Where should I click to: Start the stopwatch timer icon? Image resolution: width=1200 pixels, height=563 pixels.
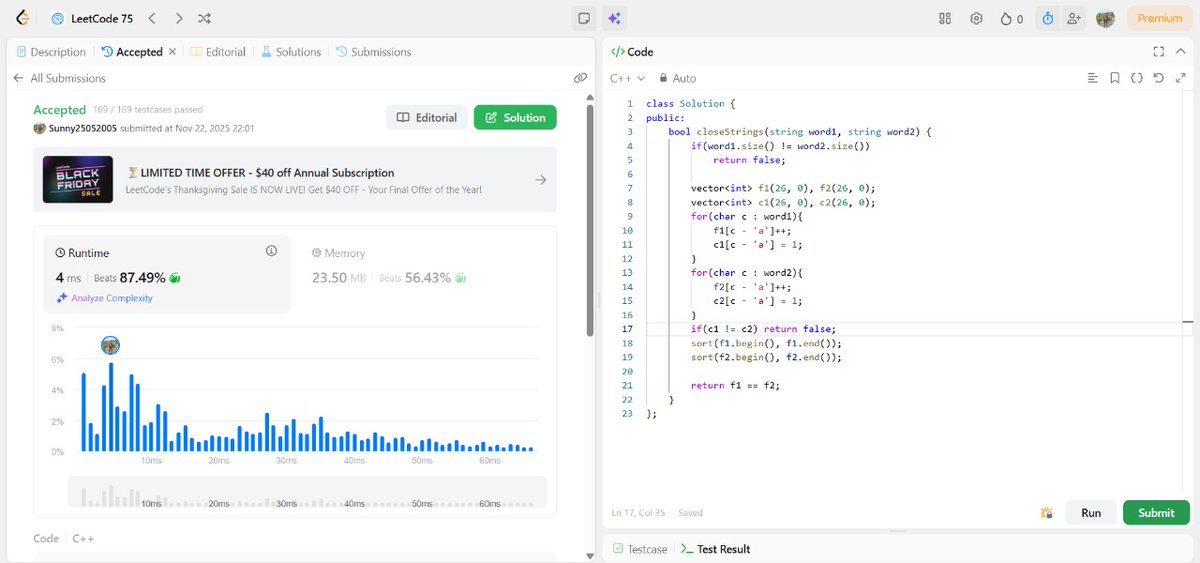(x=1047, y=18)
